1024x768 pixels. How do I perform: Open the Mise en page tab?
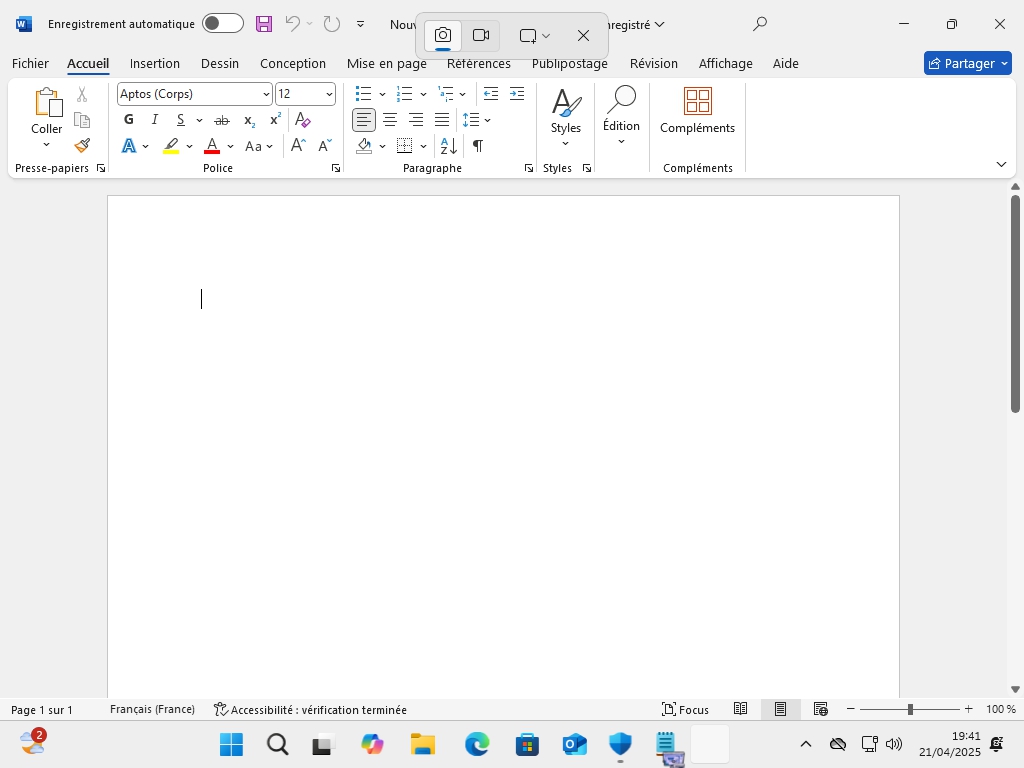coord(386,63)
